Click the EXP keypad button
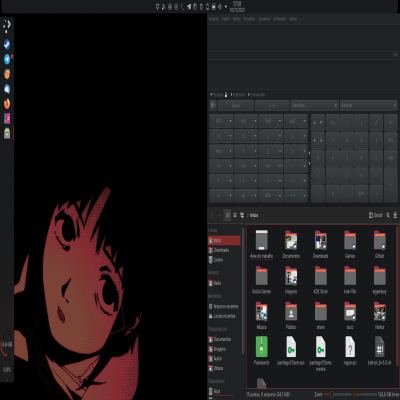Screen dimensions: 400x400 point(361,193)
